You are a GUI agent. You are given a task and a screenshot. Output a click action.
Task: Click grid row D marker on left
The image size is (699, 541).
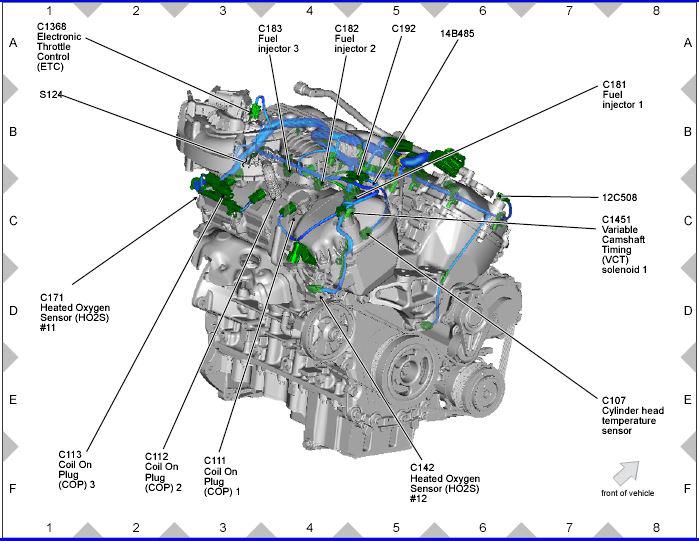click(13, 310)
